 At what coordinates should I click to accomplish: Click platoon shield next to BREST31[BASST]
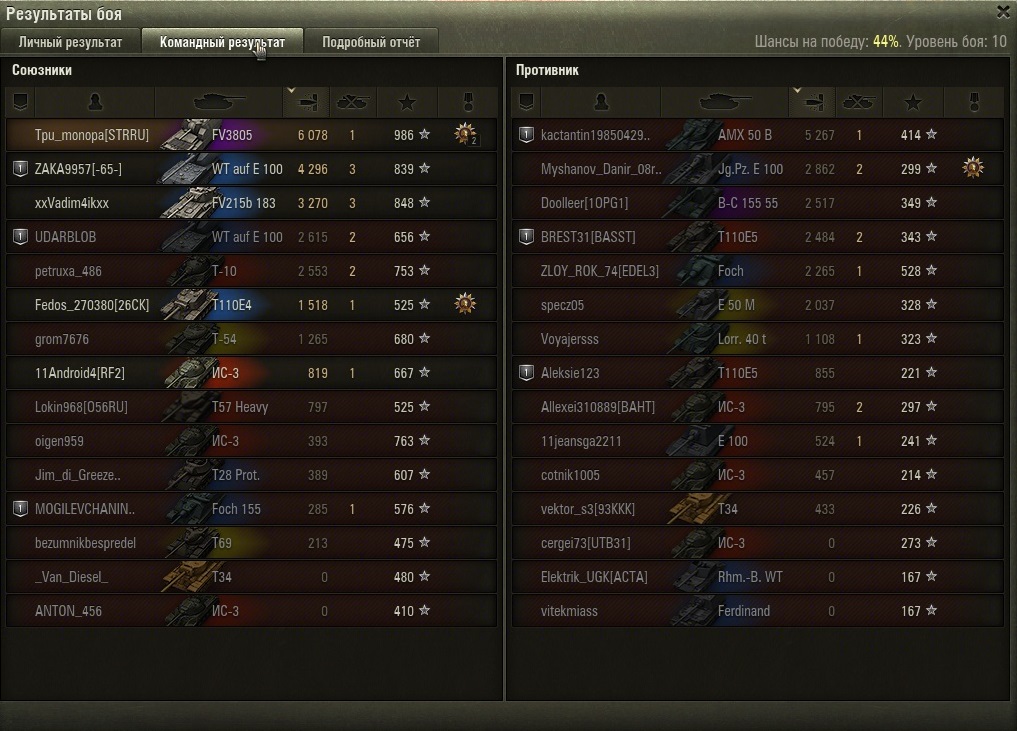(x=526, y=237)
